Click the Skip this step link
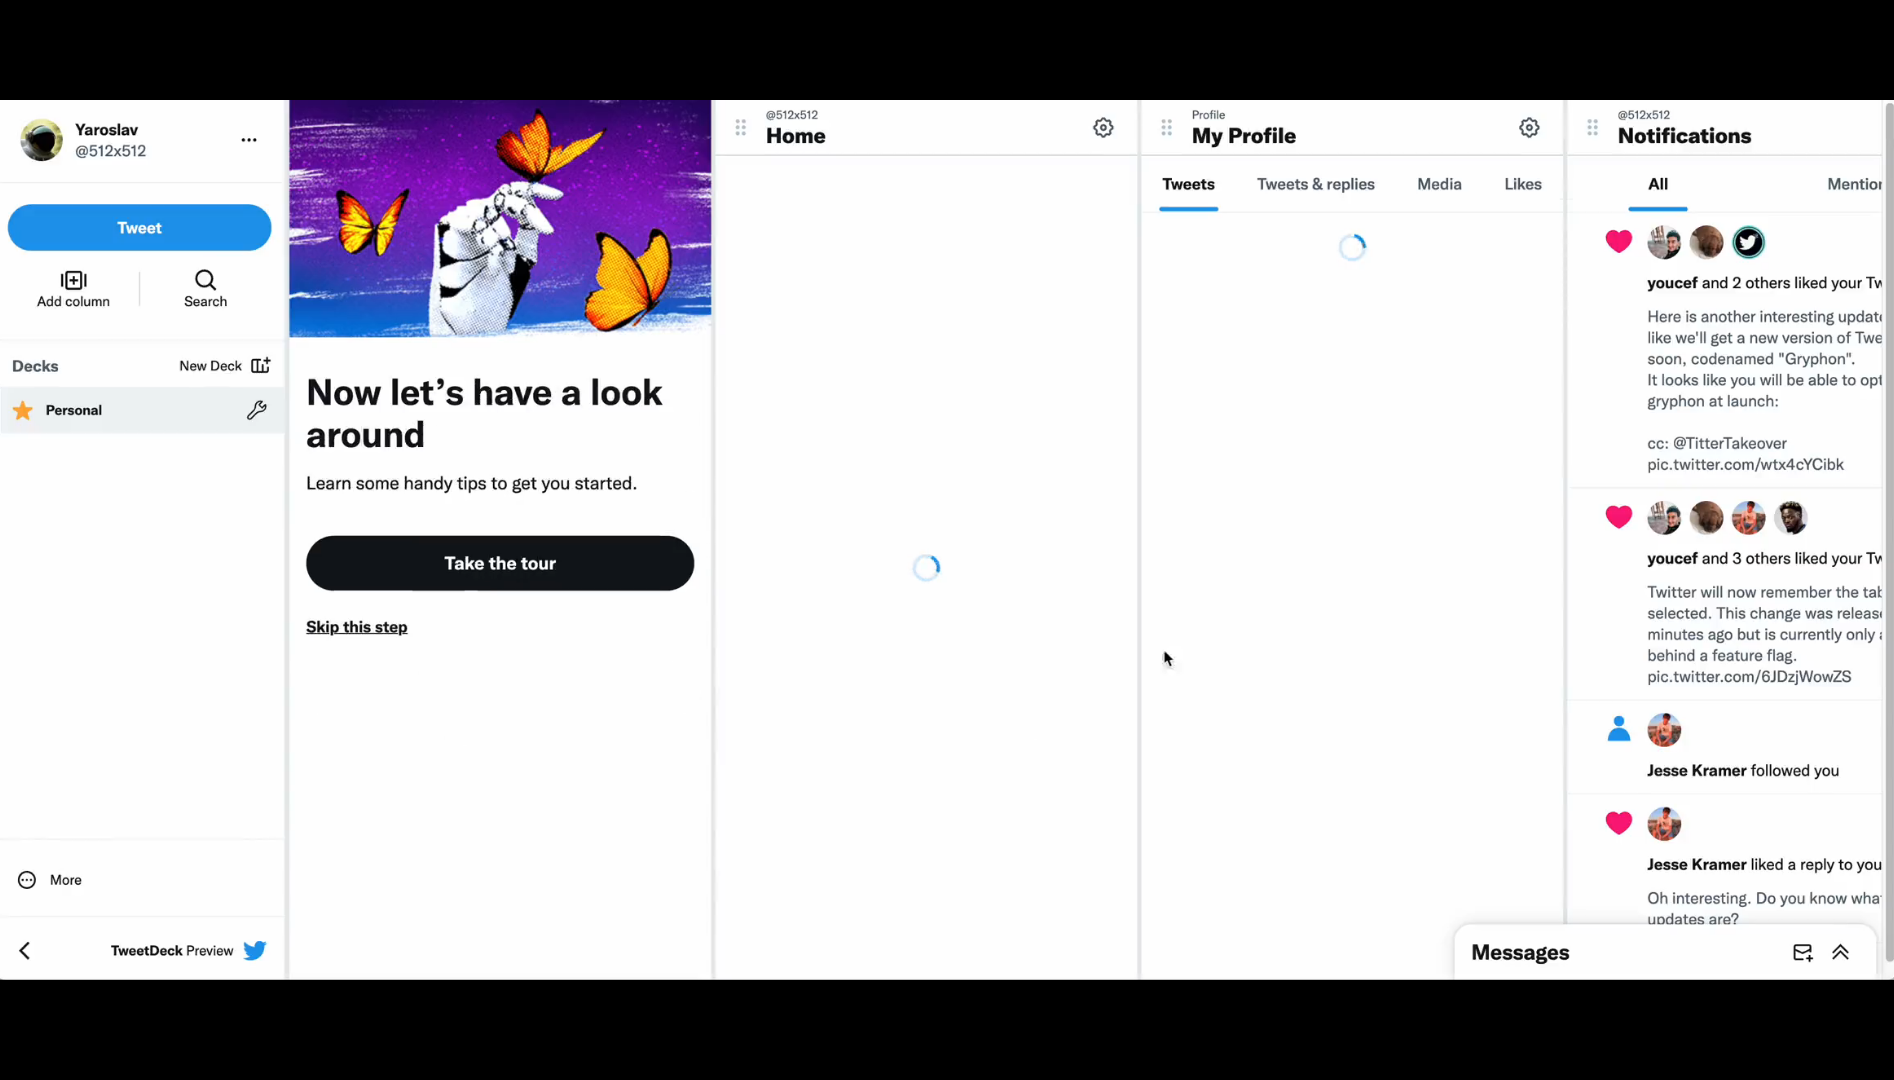The width and height of the screenshot is (1894, 1080). 357,627
